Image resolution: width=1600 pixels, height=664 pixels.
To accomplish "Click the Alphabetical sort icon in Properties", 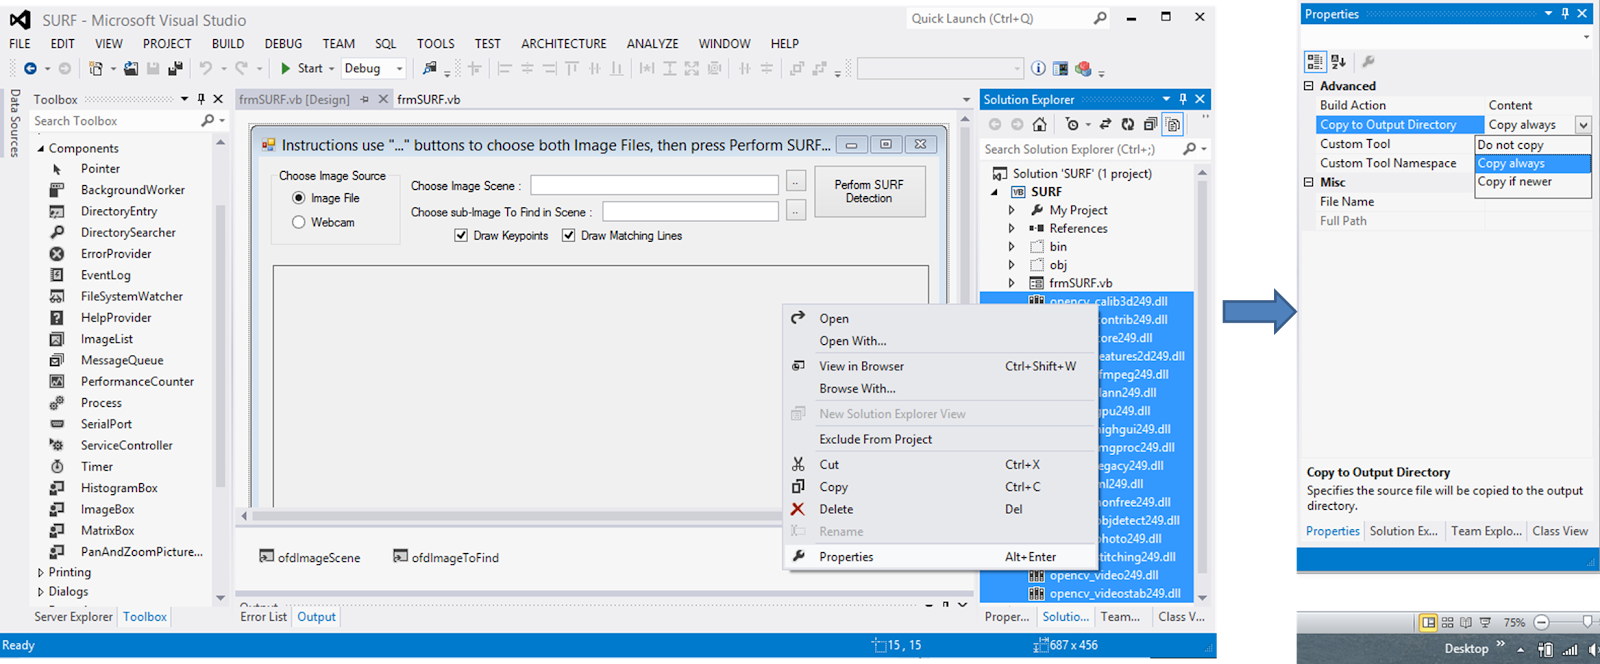I will (1339, 62).
